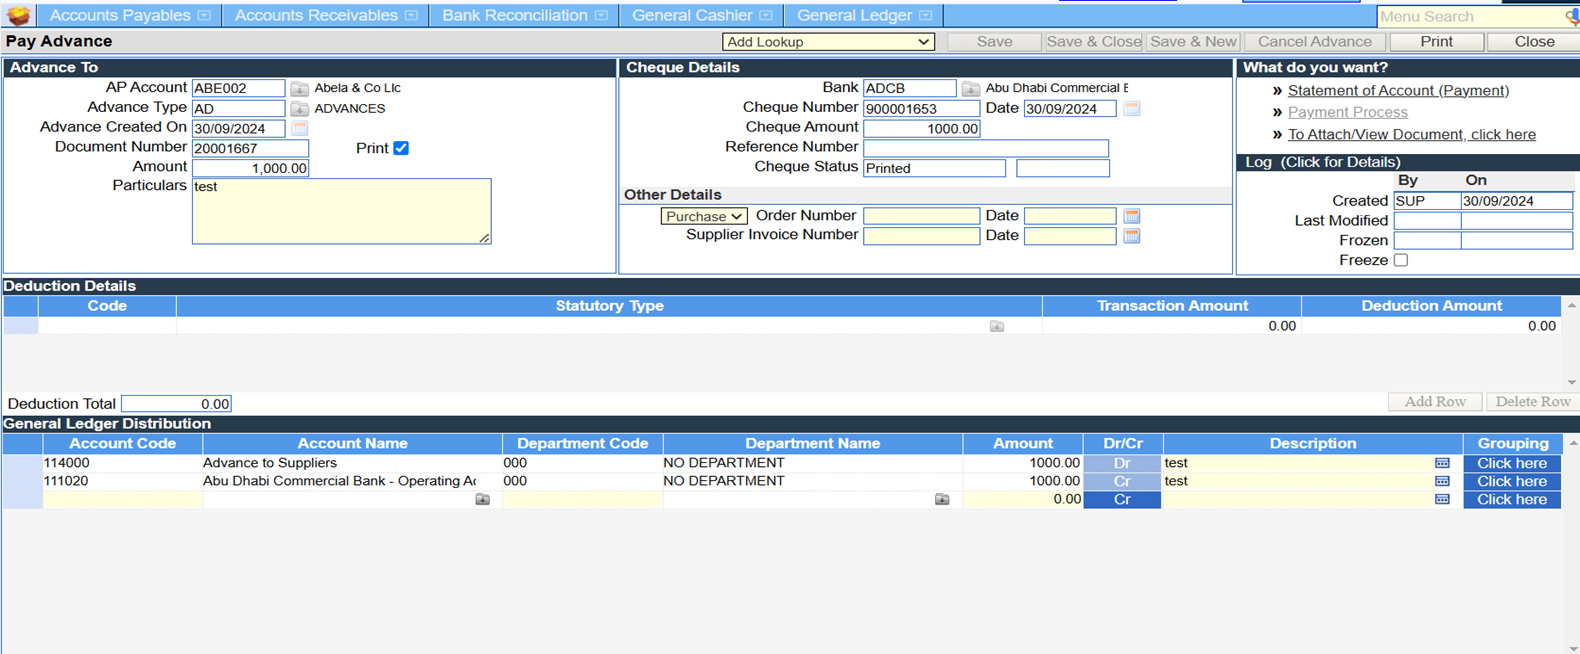Expand the Accounts Payables menu
Image resolution: width=1580 pixels, height=654 pixels.
(129, 15)
